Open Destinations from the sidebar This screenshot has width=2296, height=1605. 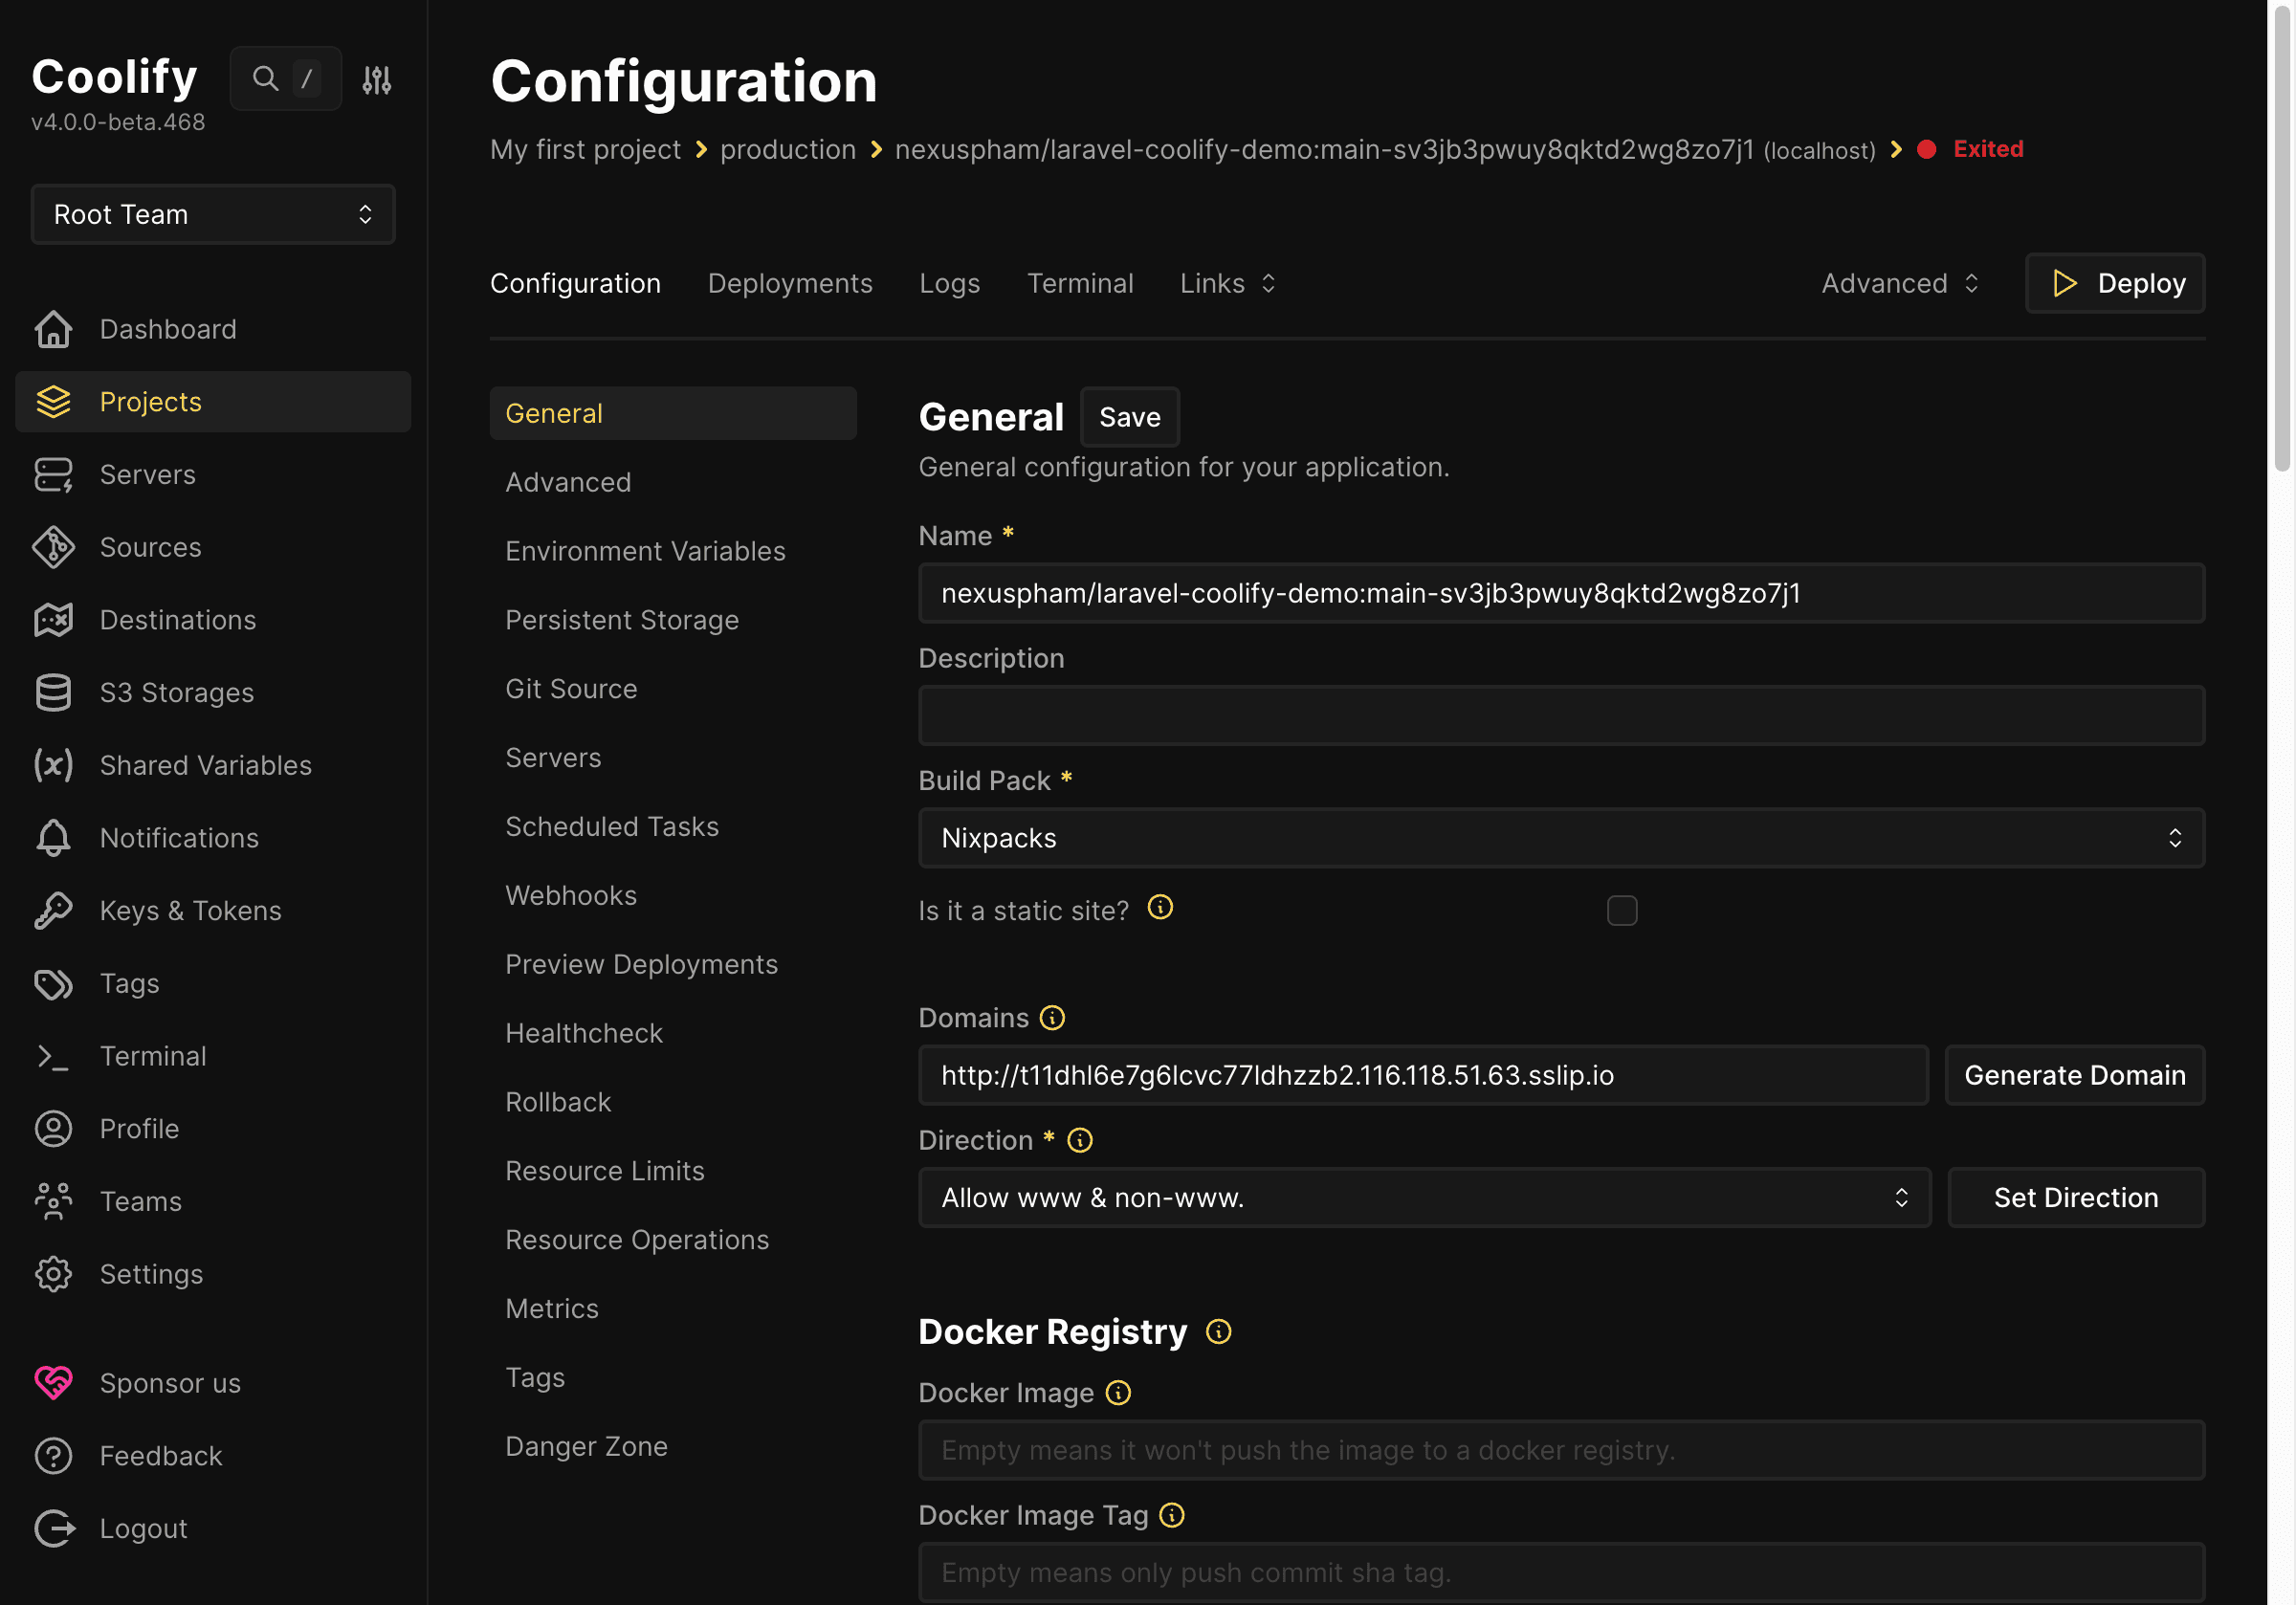(176, 620)
